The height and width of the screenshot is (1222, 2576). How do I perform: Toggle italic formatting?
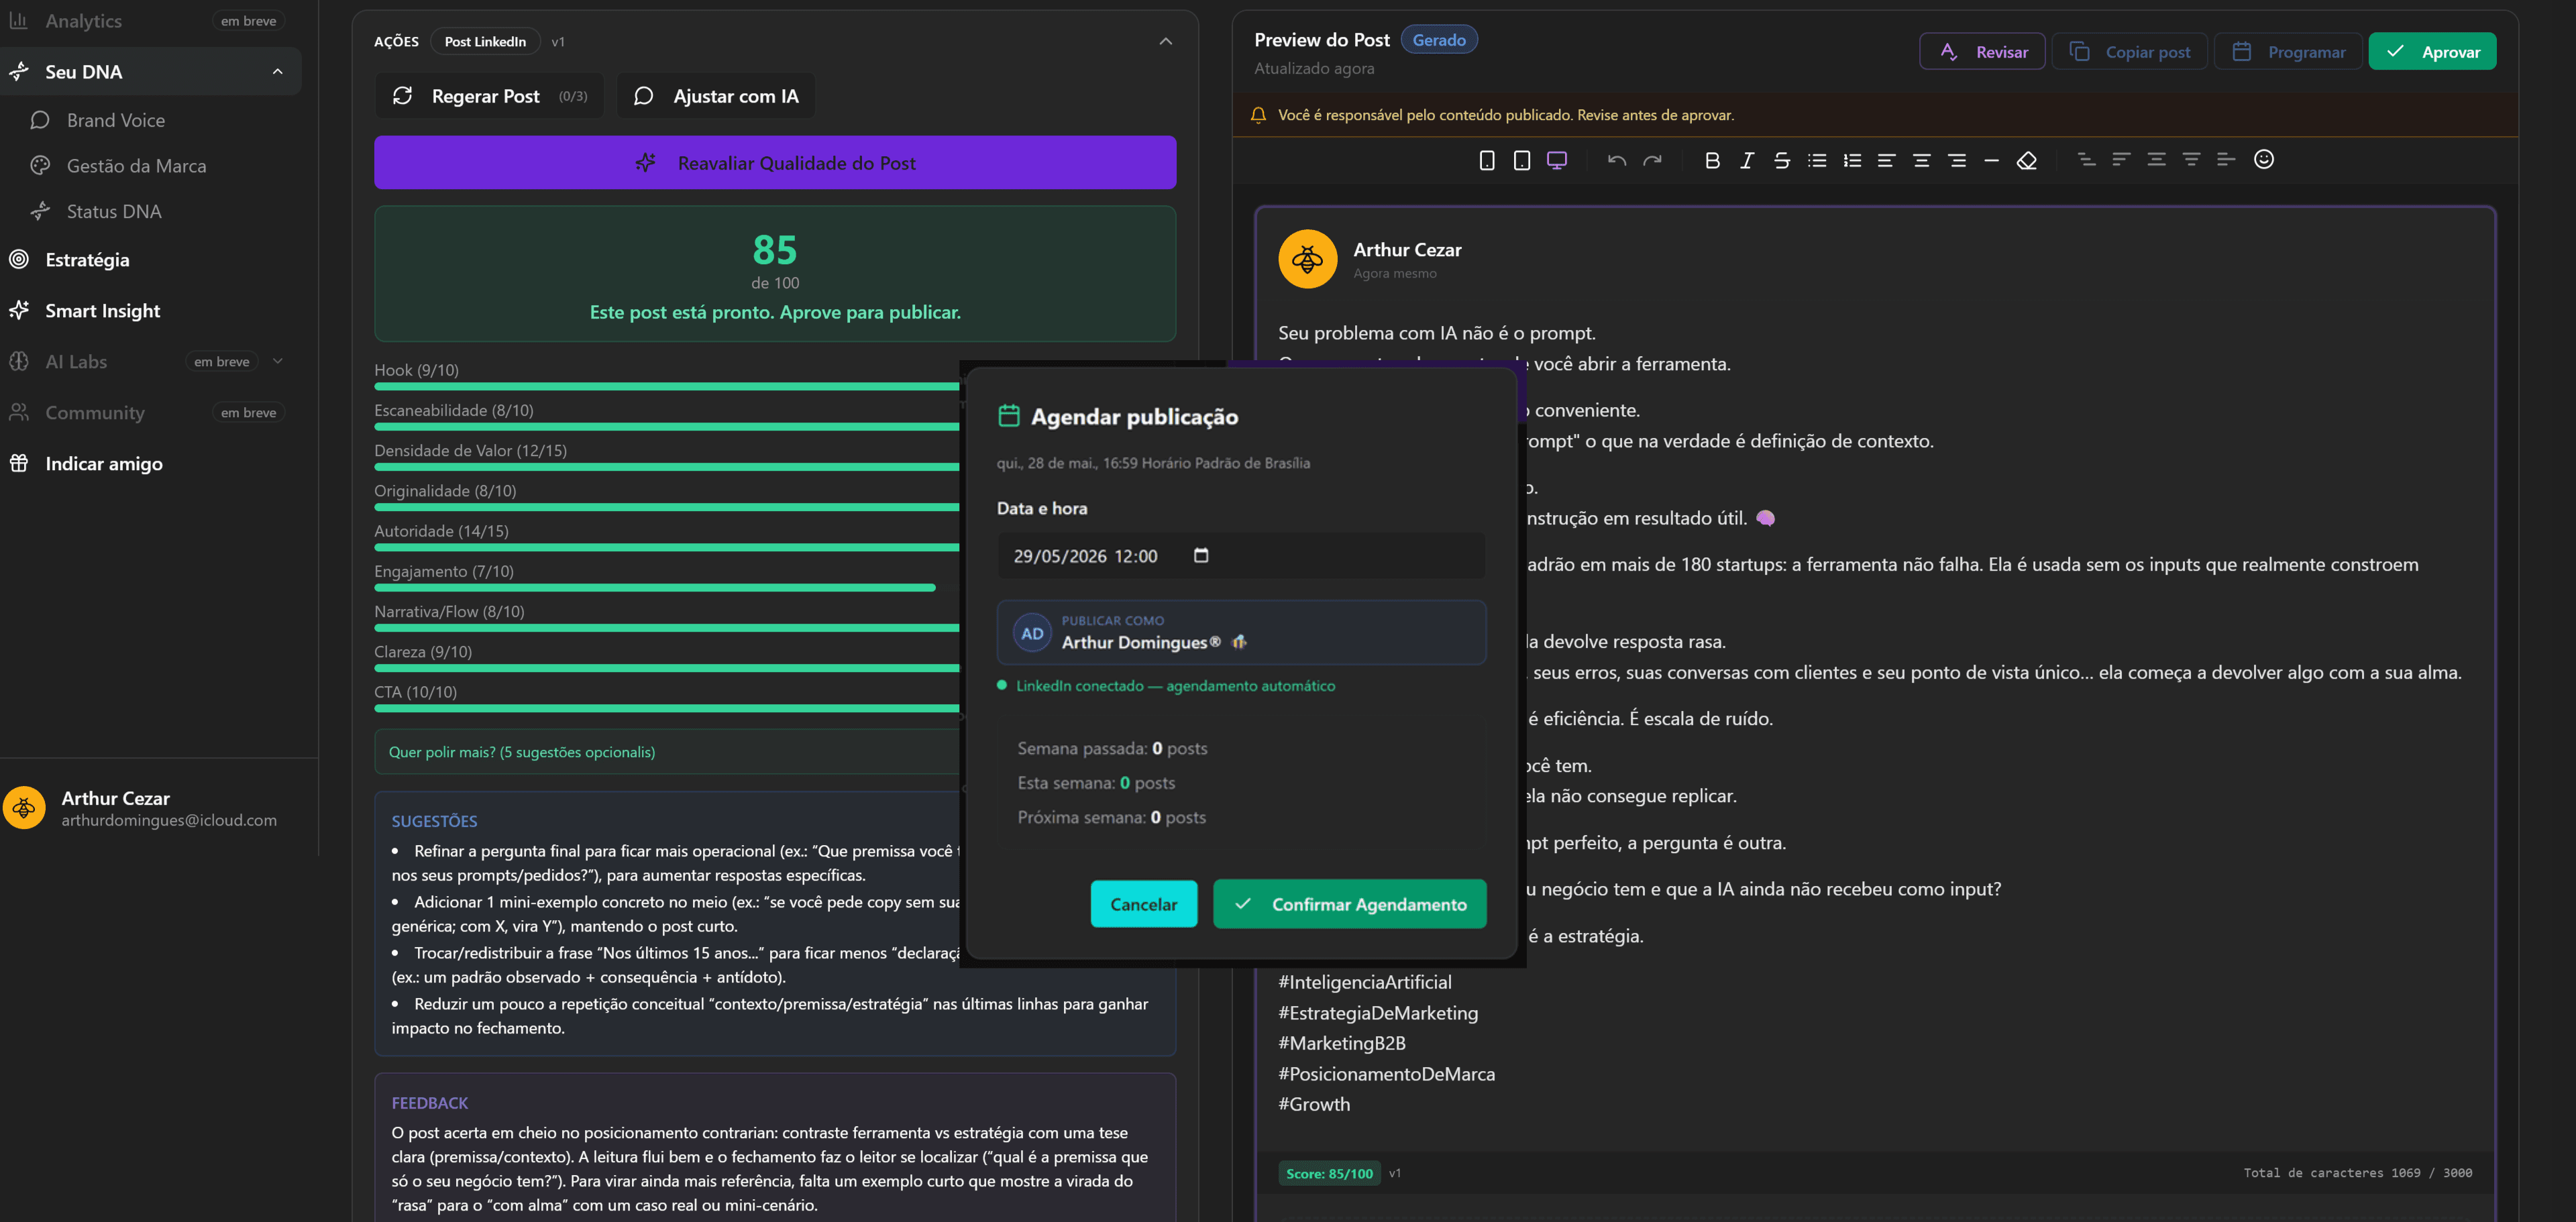point(1747,160)
